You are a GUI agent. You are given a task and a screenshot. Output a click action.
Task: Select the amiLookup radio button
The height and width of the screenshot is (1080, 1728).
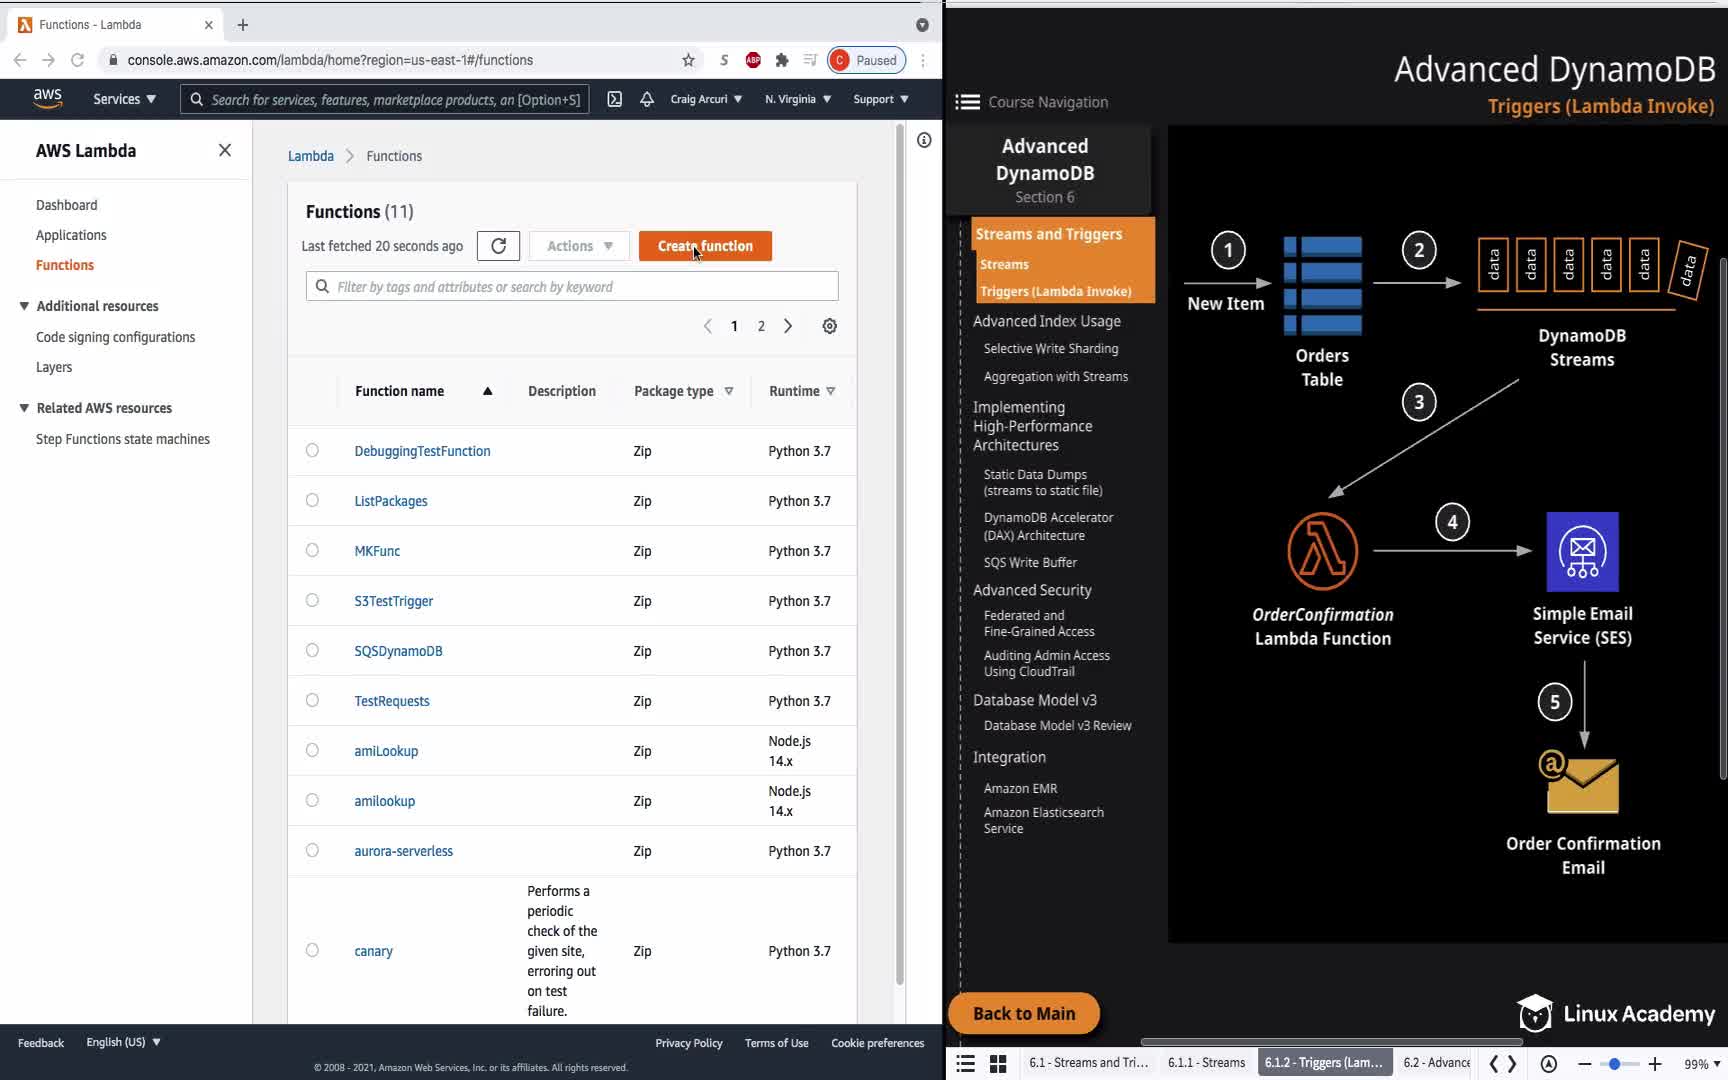click(312, 751)
